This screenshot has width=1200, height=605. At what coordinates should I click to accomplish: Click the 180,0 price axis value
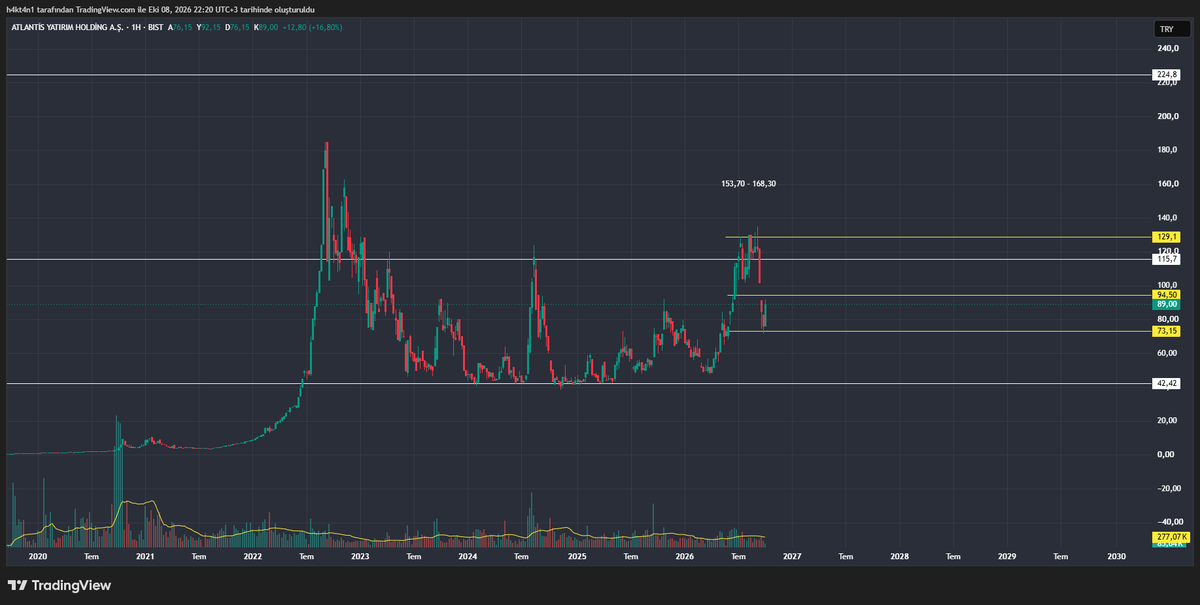1166,150
